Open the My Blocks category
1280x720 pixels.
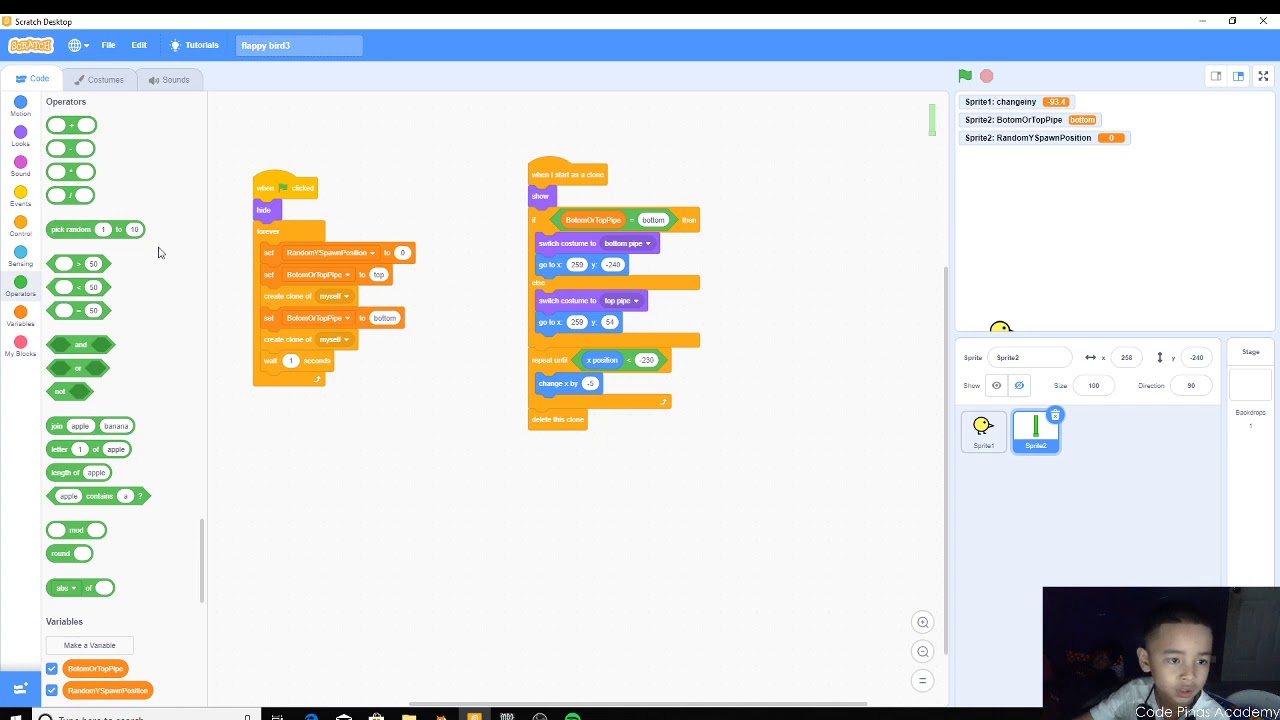pyautogui.click(x=20, y=346)
